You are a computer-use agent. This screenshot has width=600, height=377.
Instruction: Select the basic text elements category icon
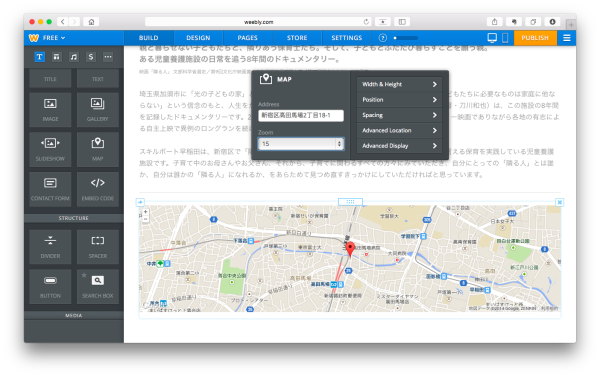[x=39, y=57]
